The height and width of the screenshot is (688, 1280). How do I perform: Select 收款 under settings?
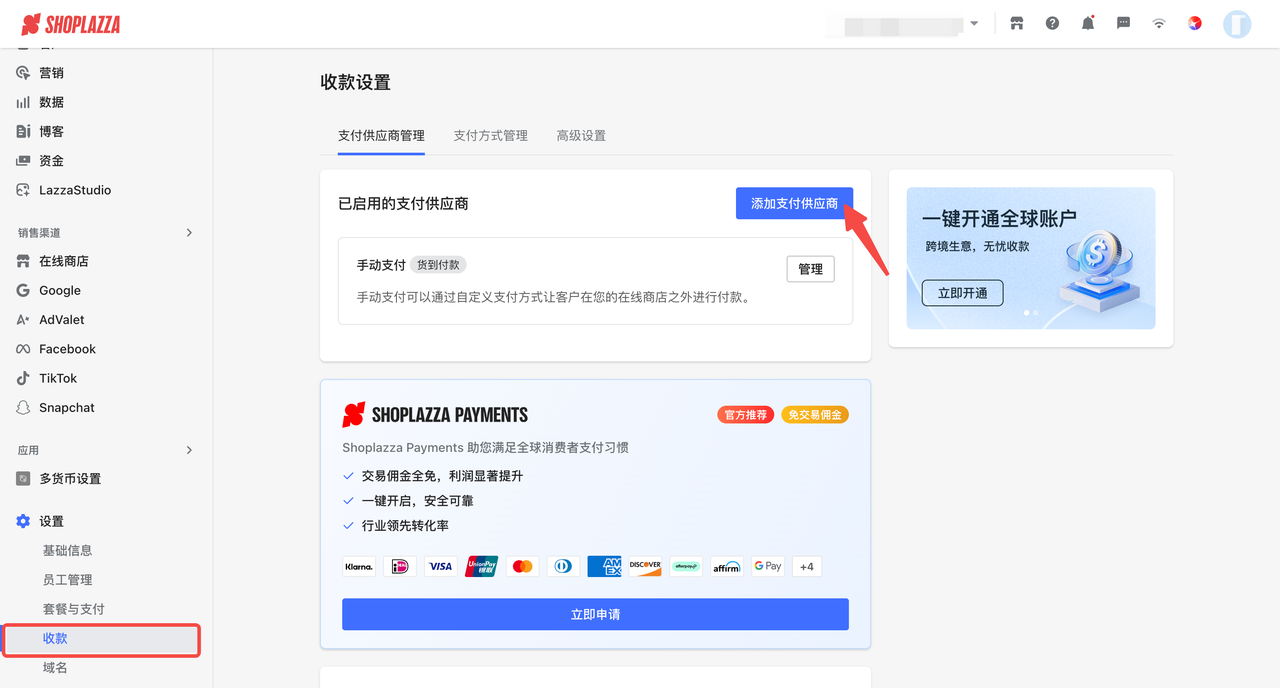click(102, 638)
